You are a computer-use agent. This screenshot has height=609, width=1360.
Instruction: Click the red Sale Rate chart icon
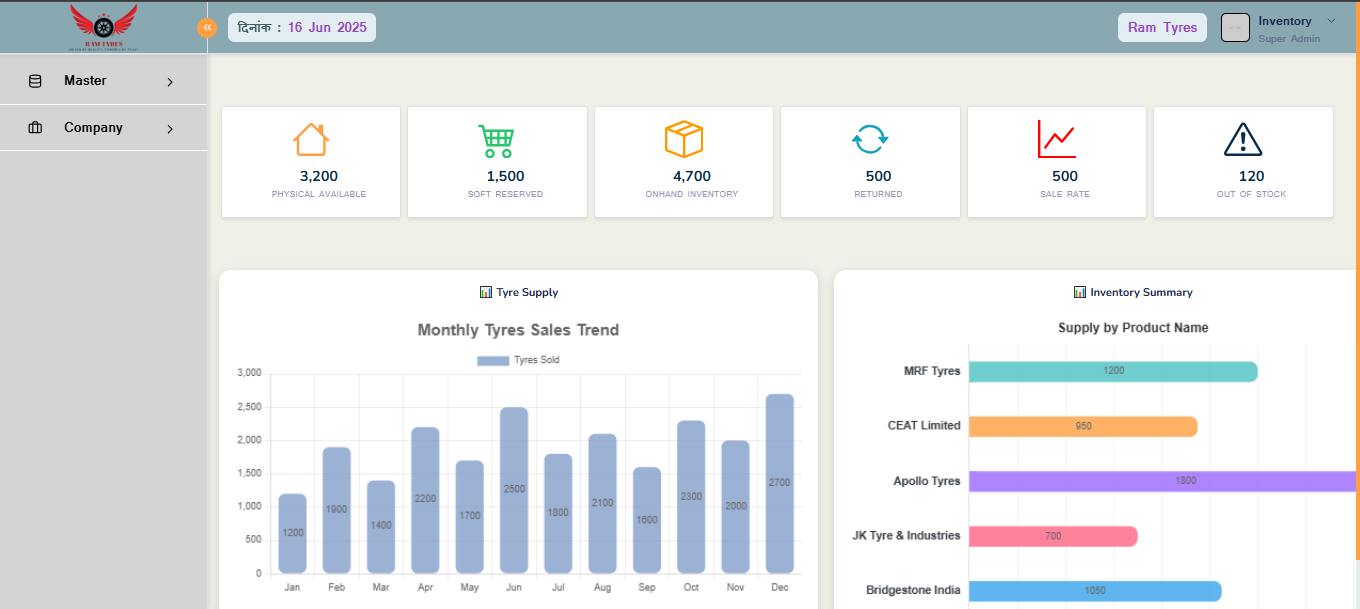pos(1056,140)
